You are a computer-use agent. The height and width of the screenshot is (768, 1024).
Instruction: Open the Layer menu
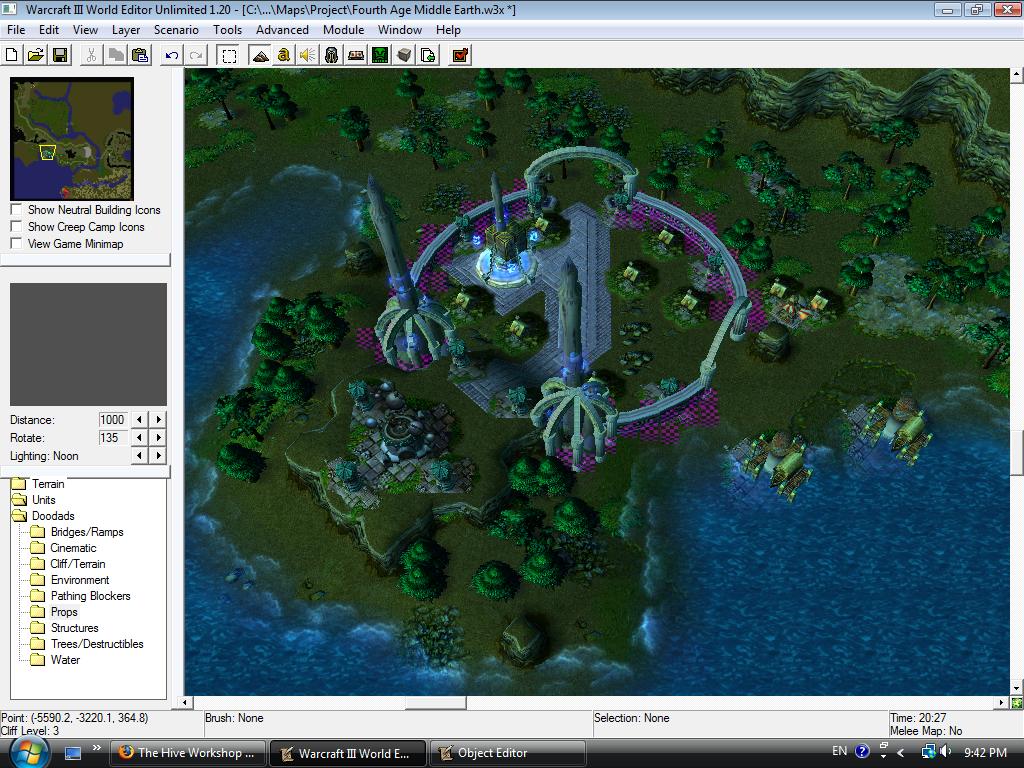coord(125,30)
